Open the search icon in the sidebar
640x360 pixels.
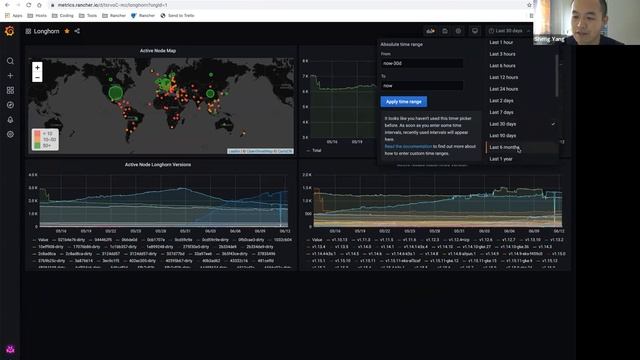(x=10, y=61)
